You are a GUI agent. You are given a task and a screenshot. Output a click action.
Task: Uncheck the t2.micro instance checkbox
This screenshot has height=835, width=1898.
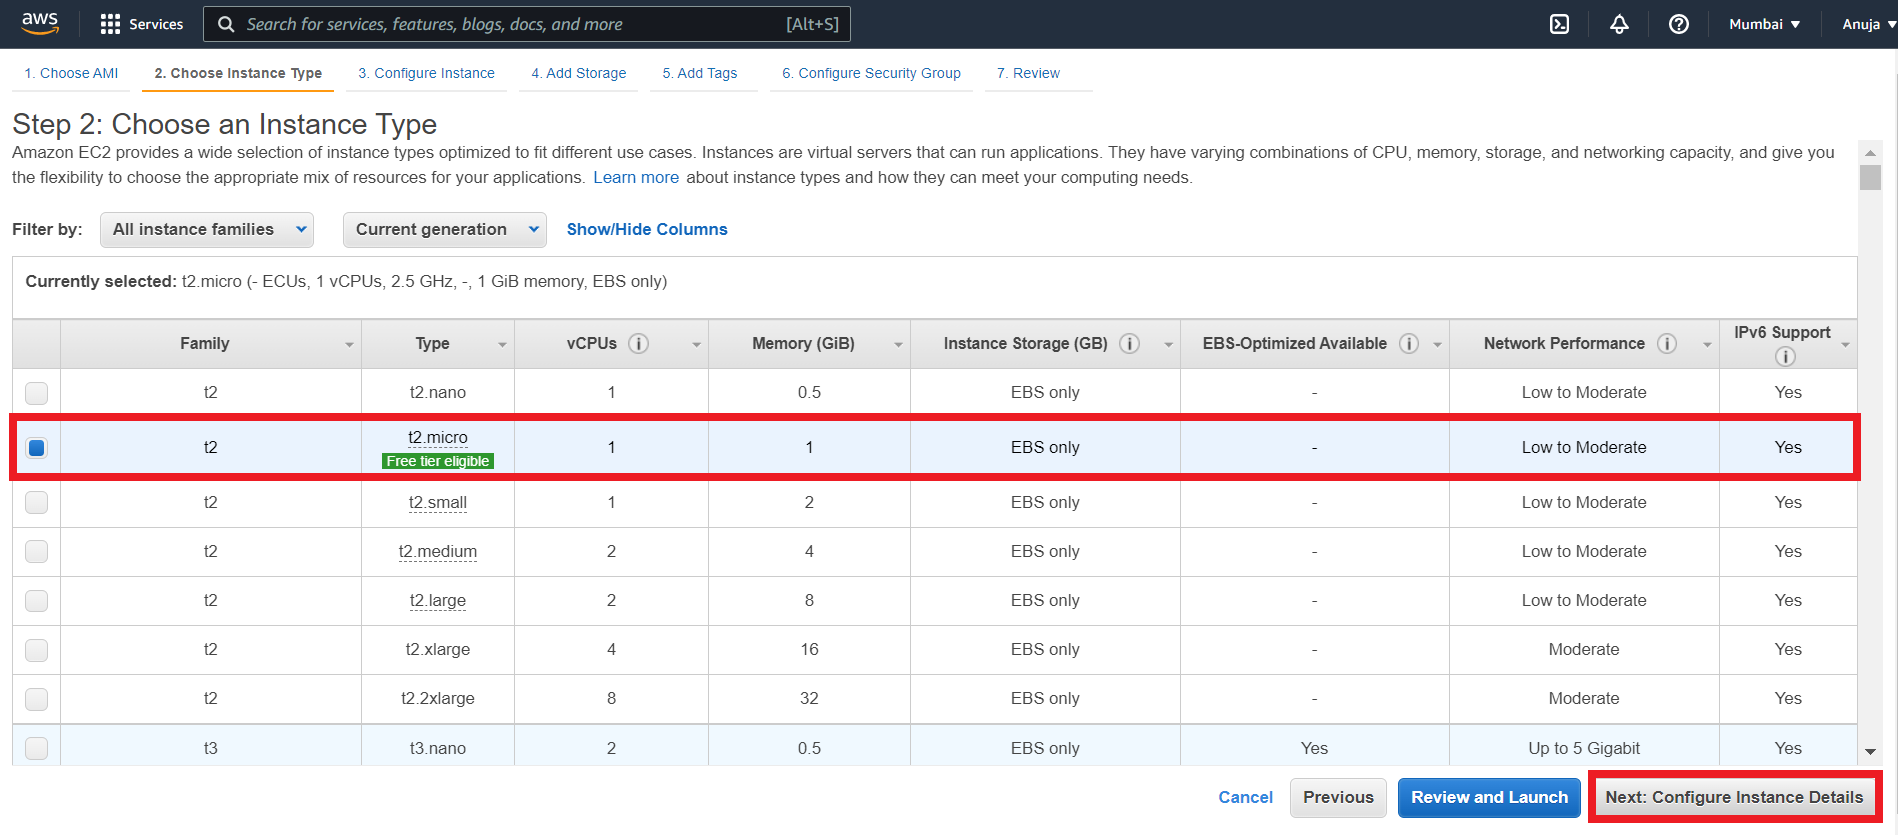tap(36, 447)
